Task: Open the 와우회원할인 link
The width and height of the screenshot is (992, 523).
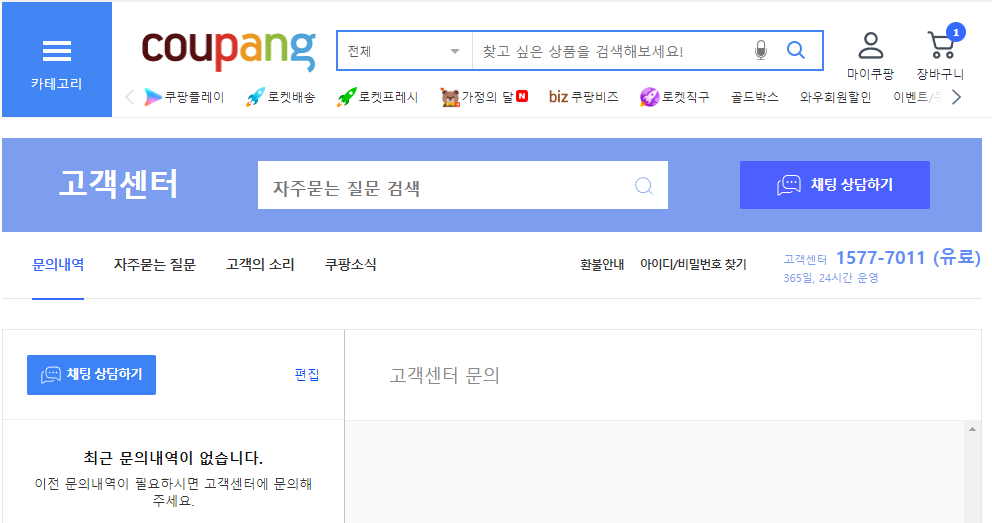Action: 835,97
